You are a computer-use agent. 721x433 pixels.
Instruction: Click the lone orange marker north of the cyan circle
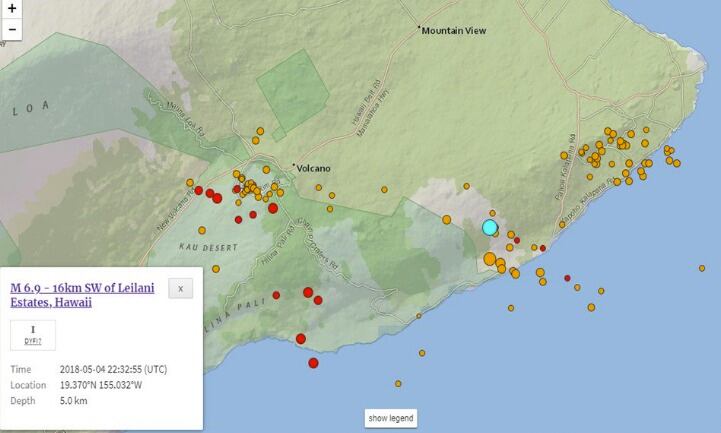coord(465,185)
